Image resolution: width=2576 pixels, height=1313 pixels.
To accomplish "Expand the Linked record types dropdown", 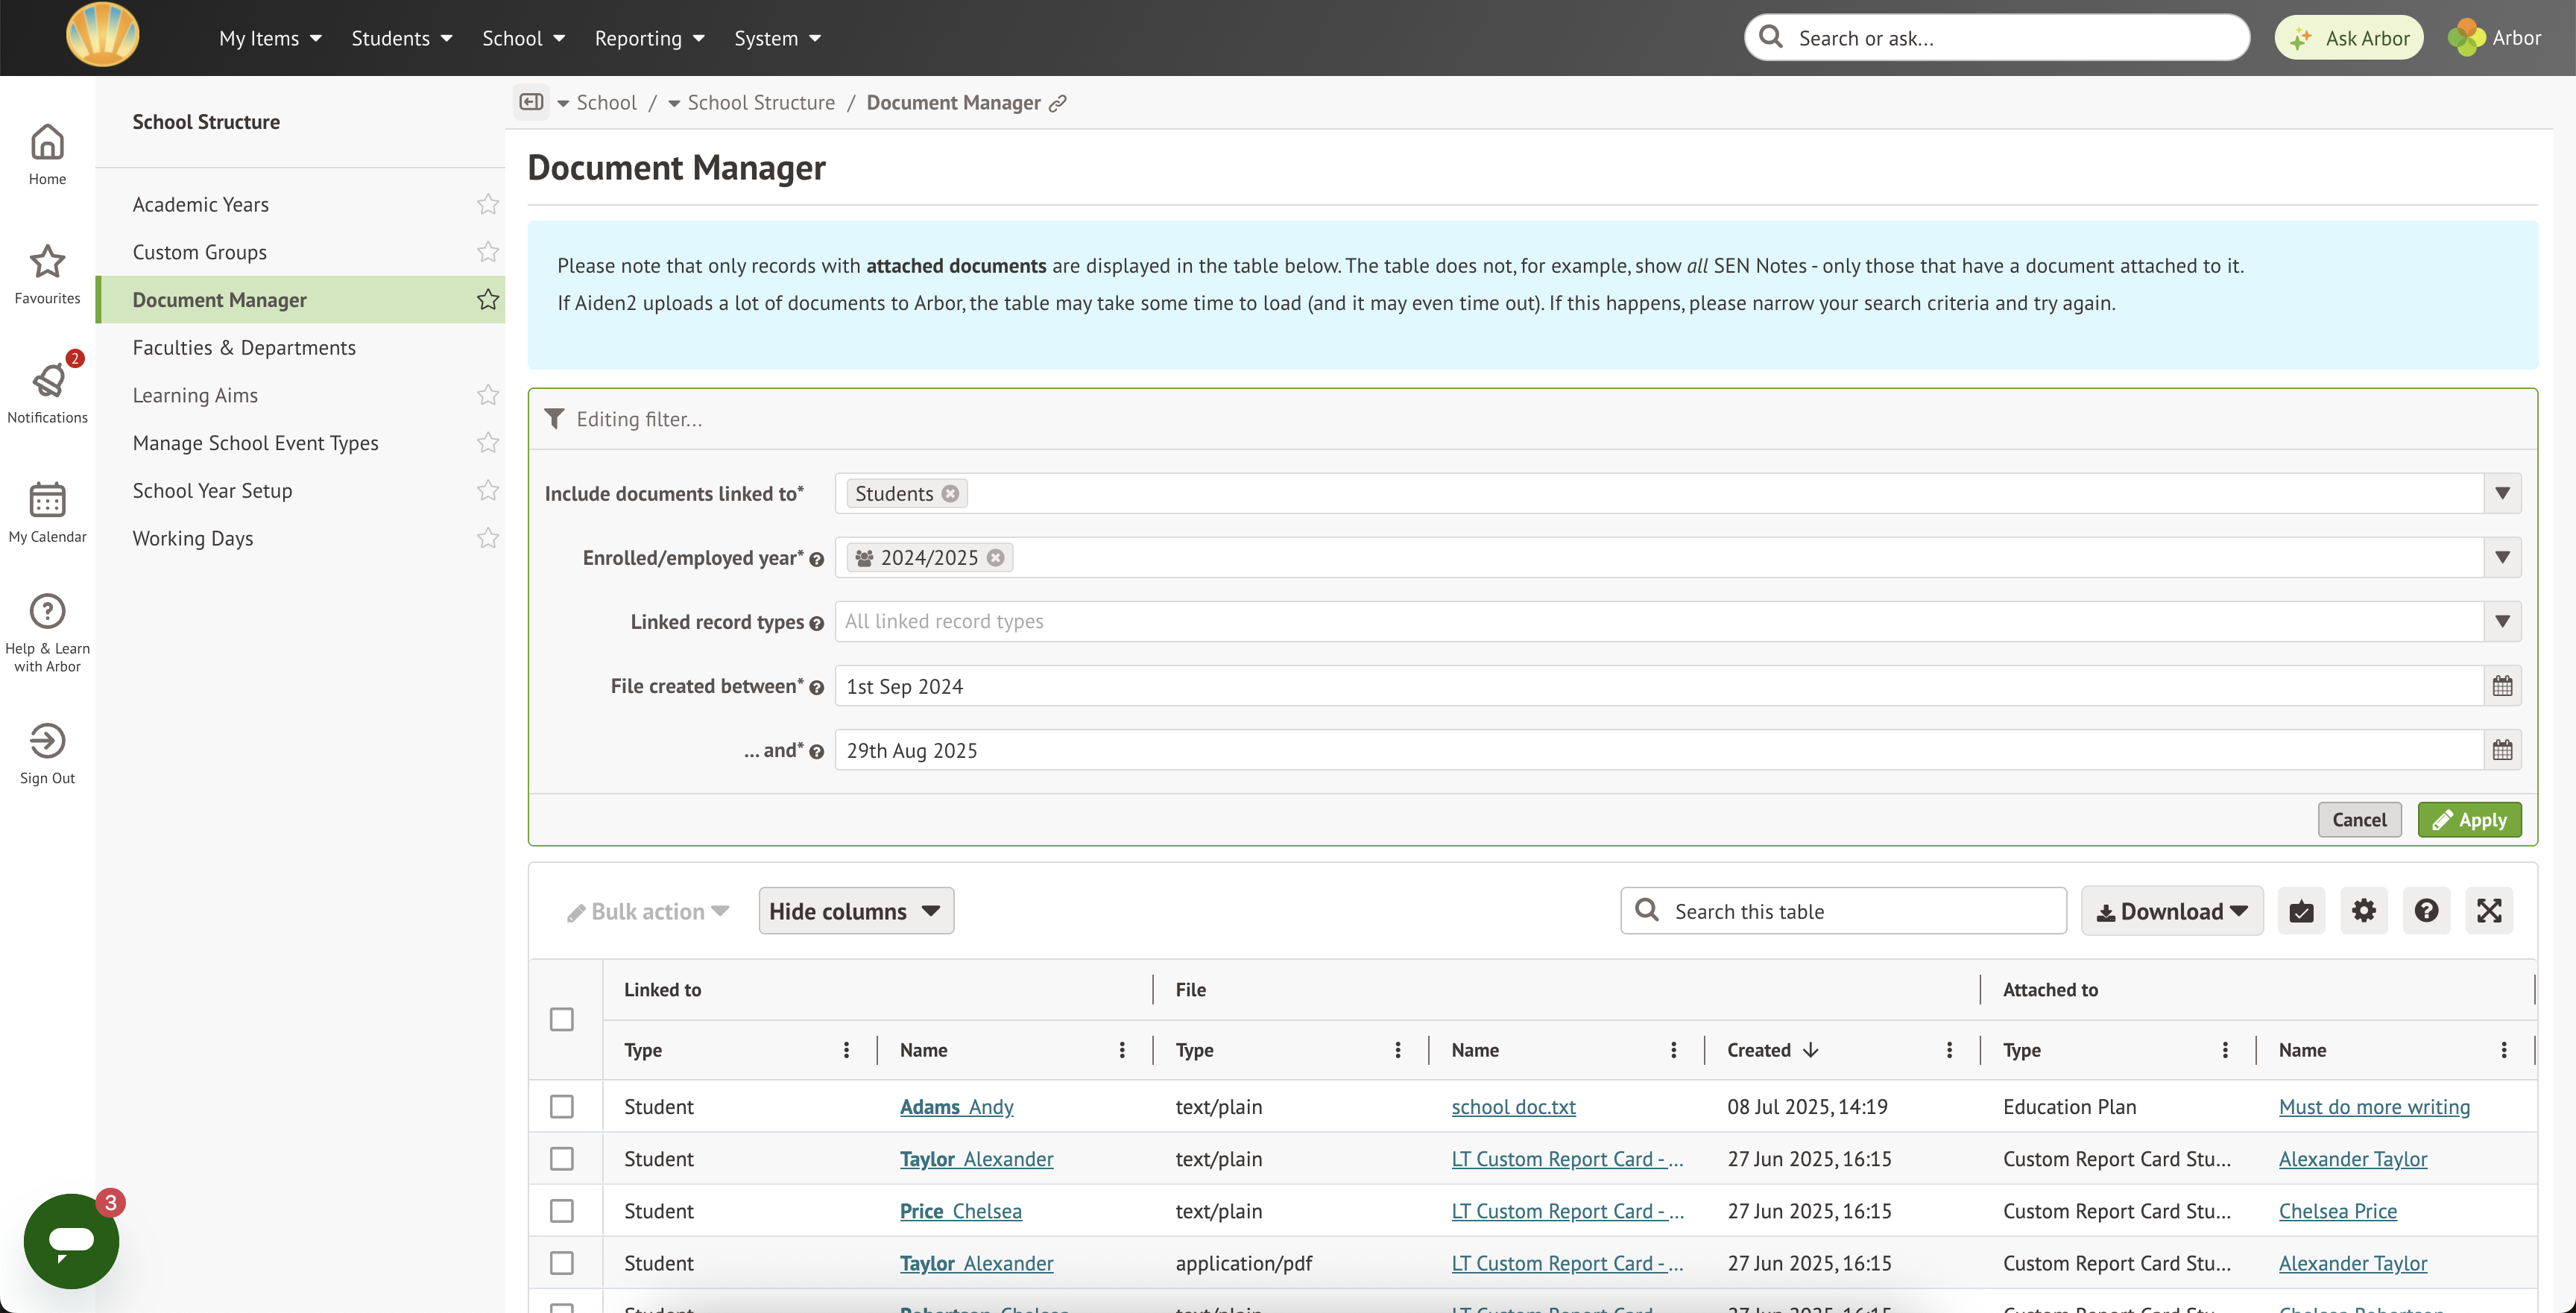I will pos(2503,621).
